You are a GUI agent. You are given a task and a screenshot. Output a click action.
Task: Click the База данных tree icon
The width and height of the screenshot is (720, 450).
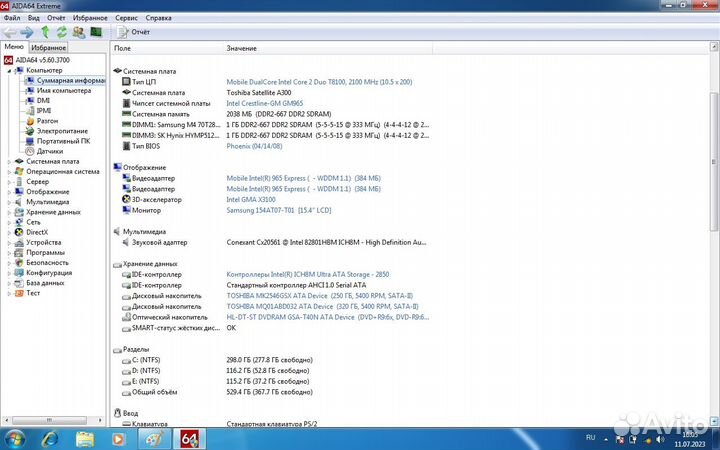[19, 283]
